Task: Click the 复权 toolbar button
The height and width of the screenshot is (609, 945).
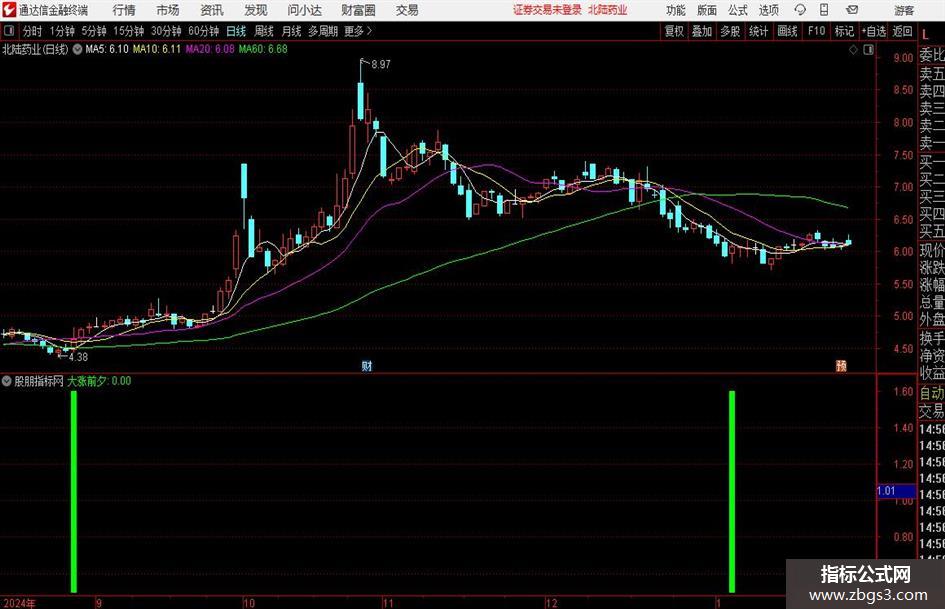Action: 674,31
